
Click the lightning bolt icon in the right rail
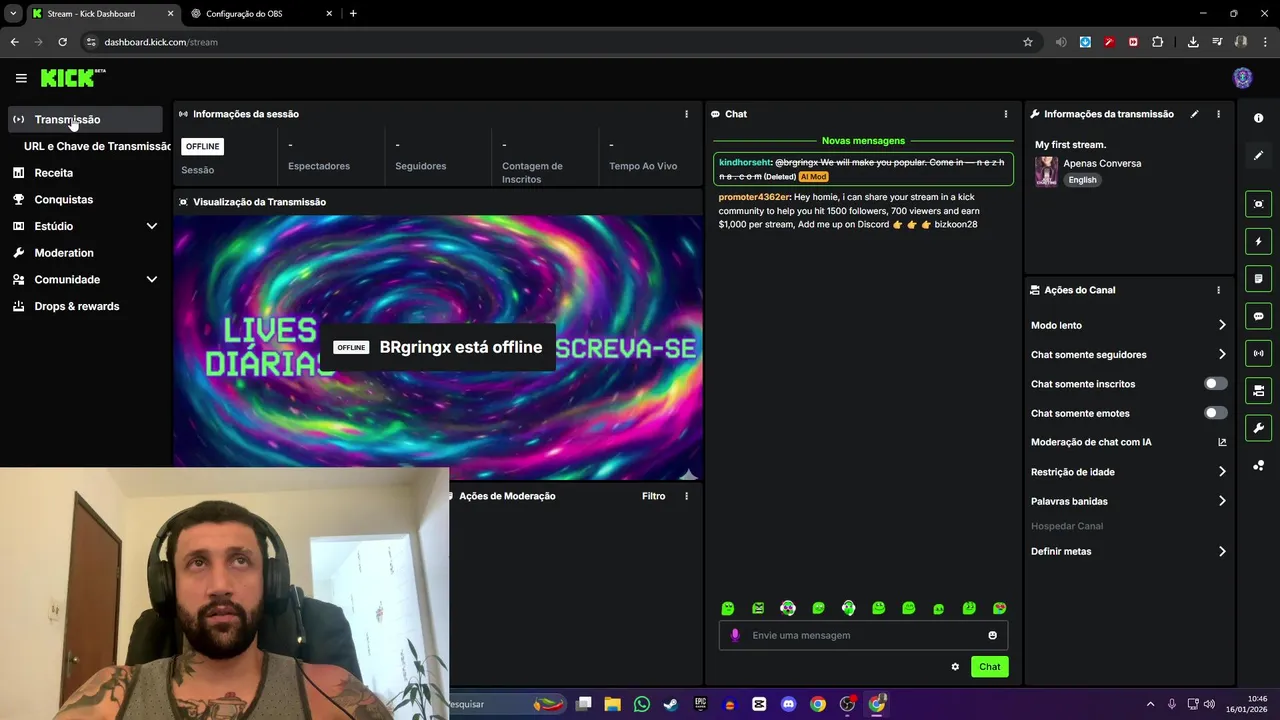[1258, 241]
